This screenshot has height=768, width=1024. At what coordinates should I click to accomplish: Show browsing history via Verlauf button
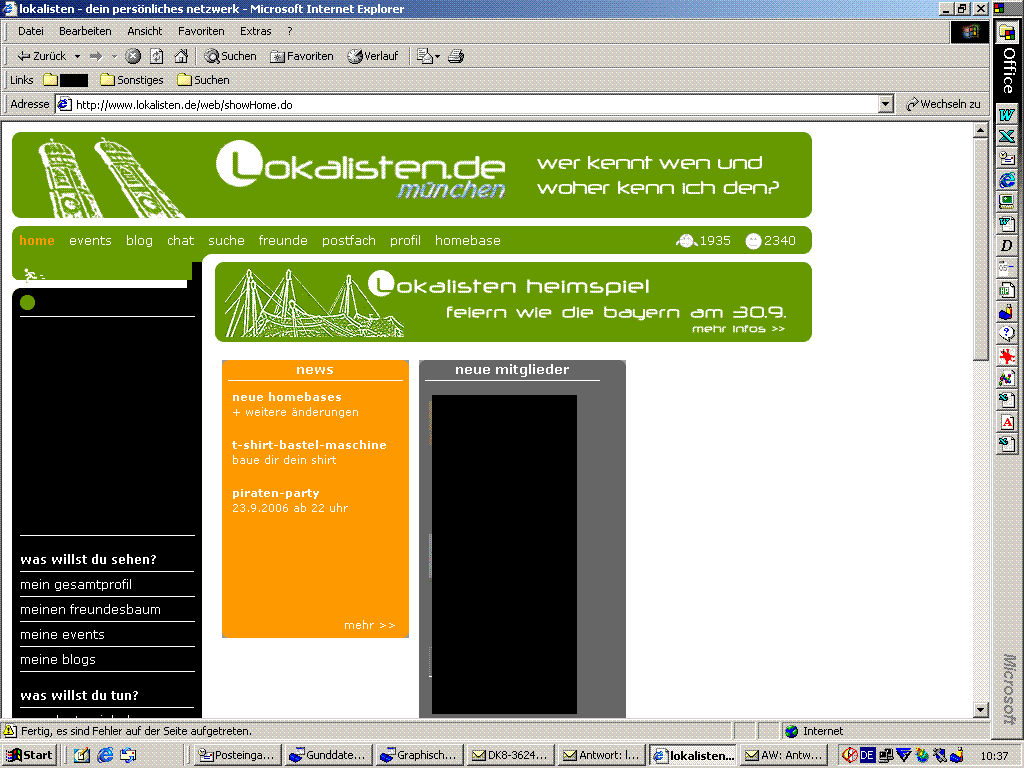(x=372, y=56)
